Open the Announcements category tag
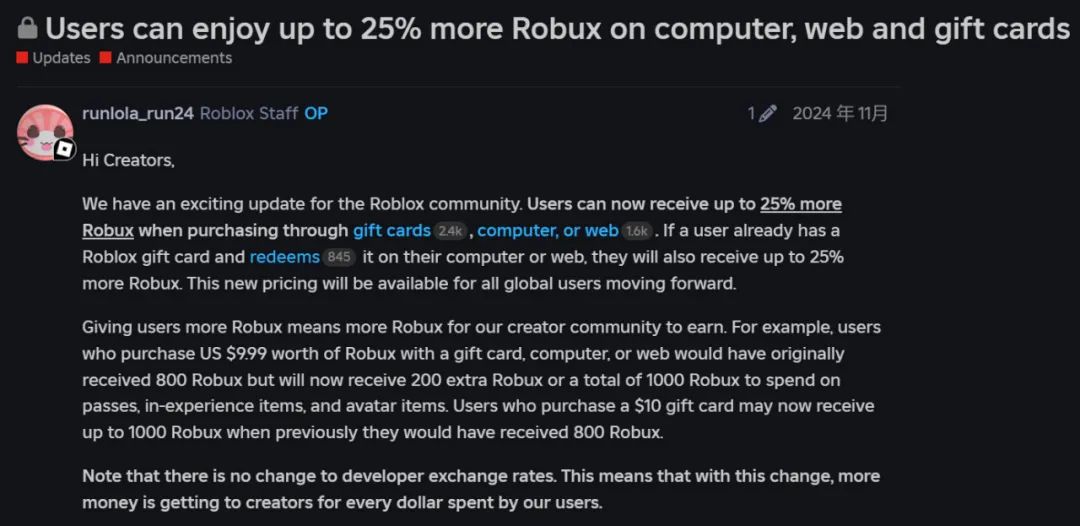Viewport: 1080px width, 526px height. coord(174,58)
